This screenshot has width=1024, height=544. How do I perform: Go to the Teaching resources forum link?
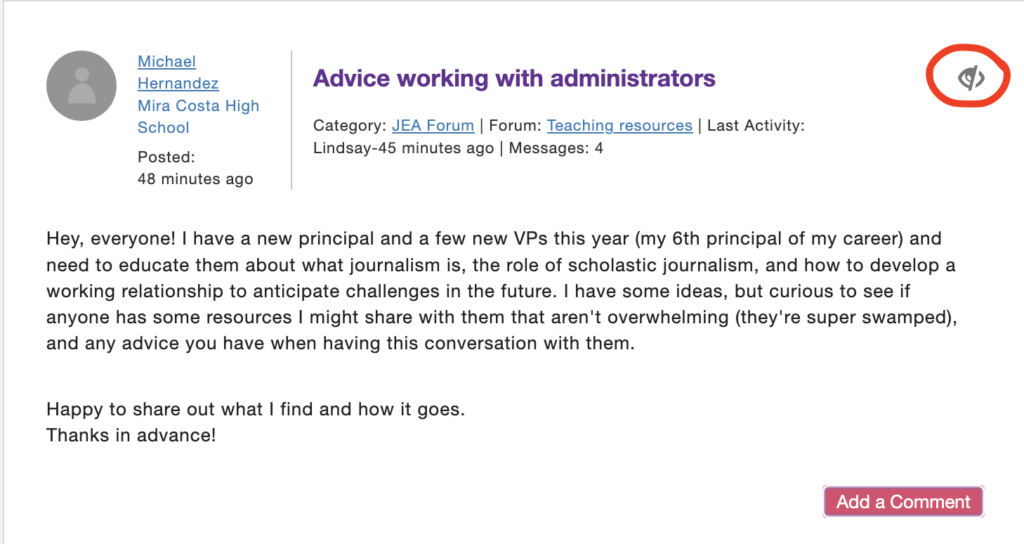(x=619, y=125)
